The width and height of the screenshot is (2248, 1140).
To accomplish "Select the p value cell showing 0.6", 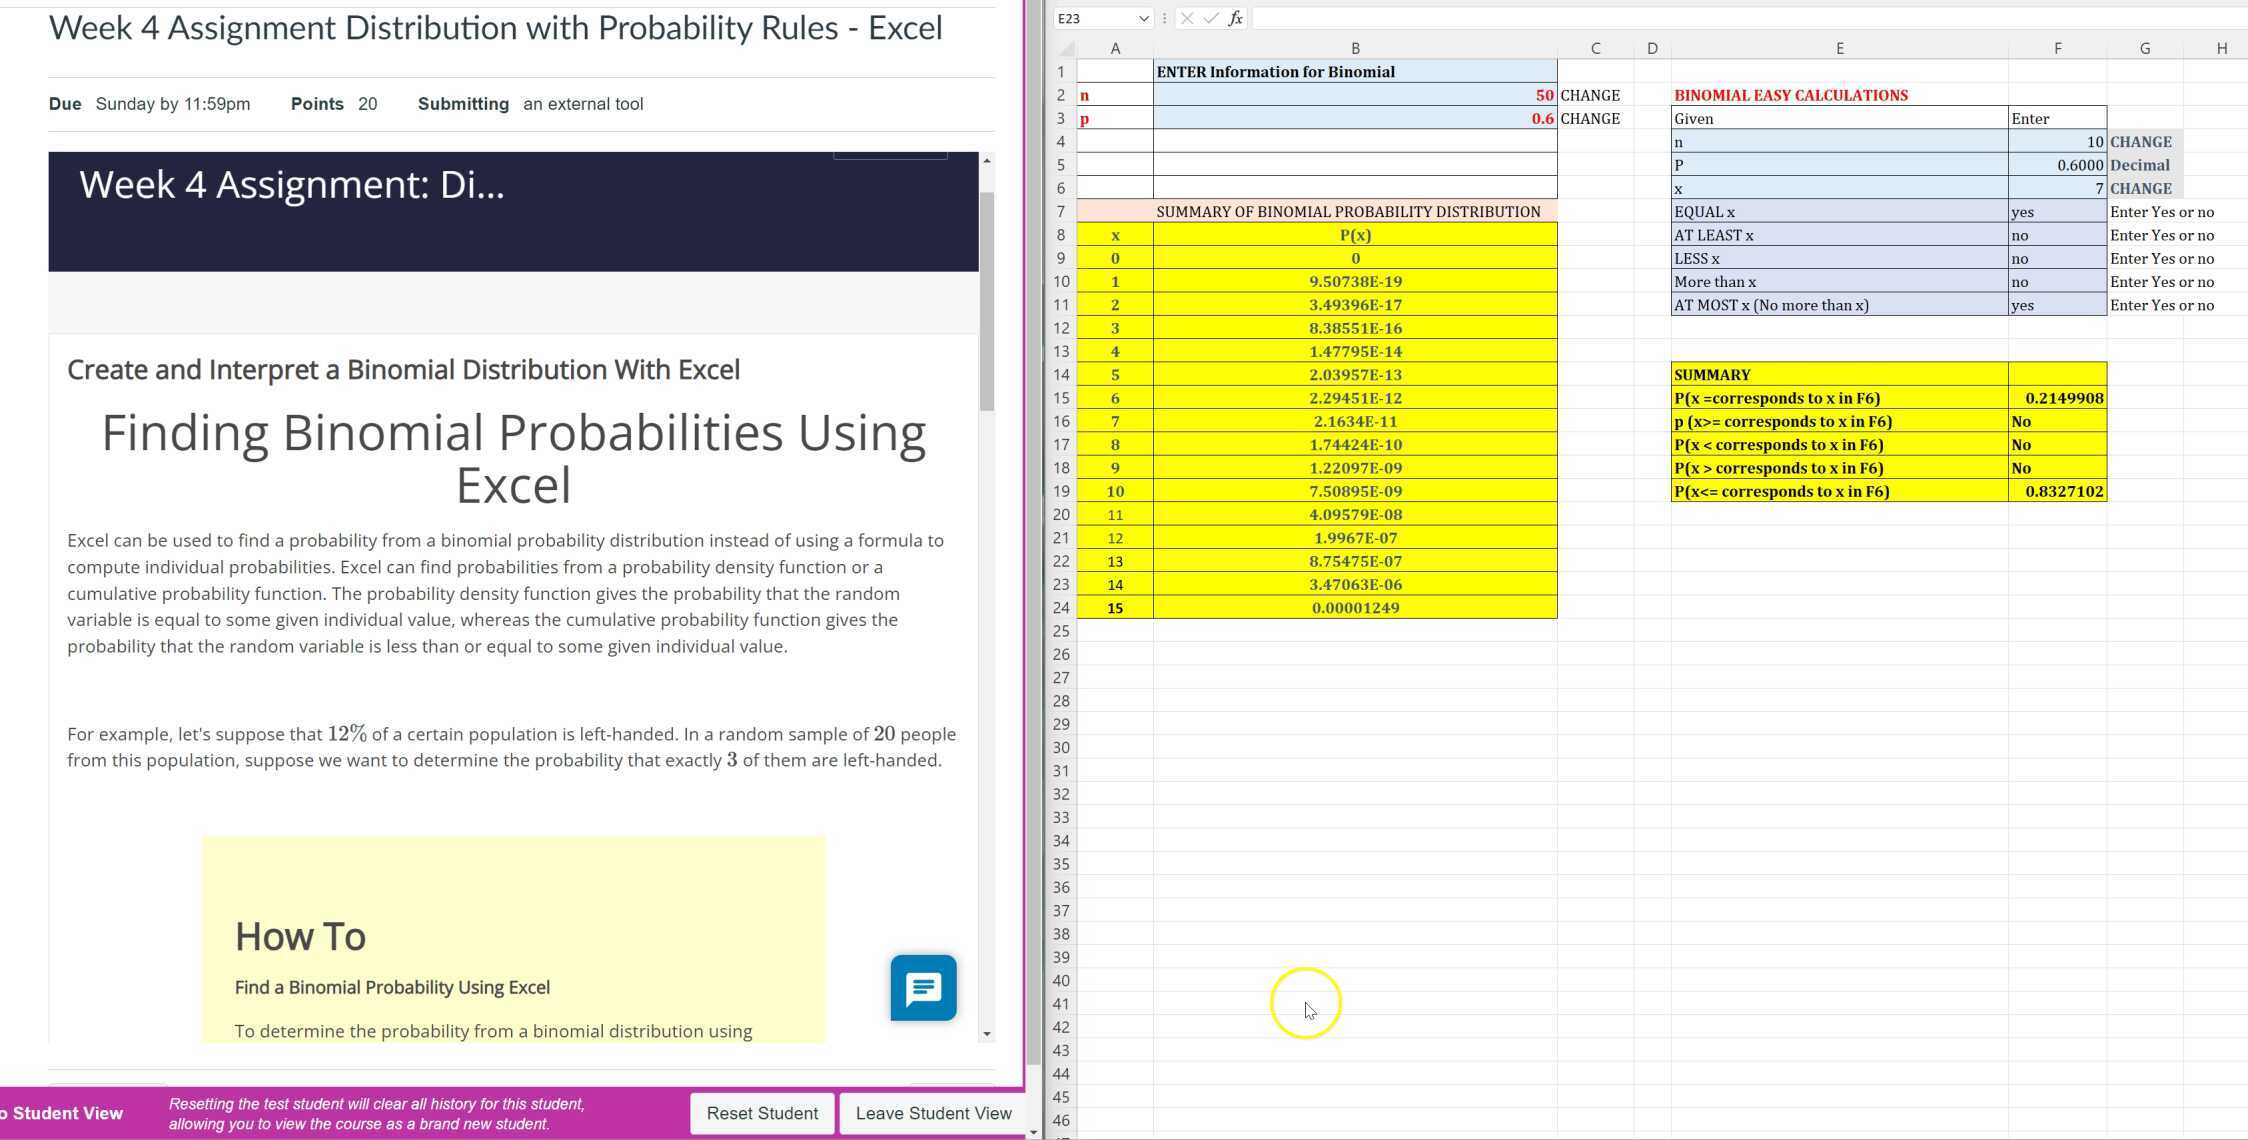I will tap(1354, 119).
